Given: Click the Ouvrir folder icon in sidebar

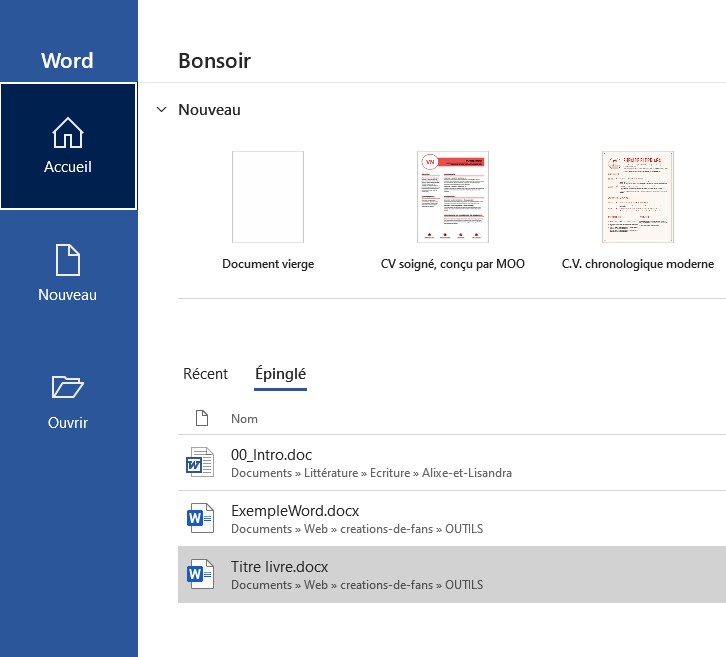Looking at the screenshot, I should (68, 387).
